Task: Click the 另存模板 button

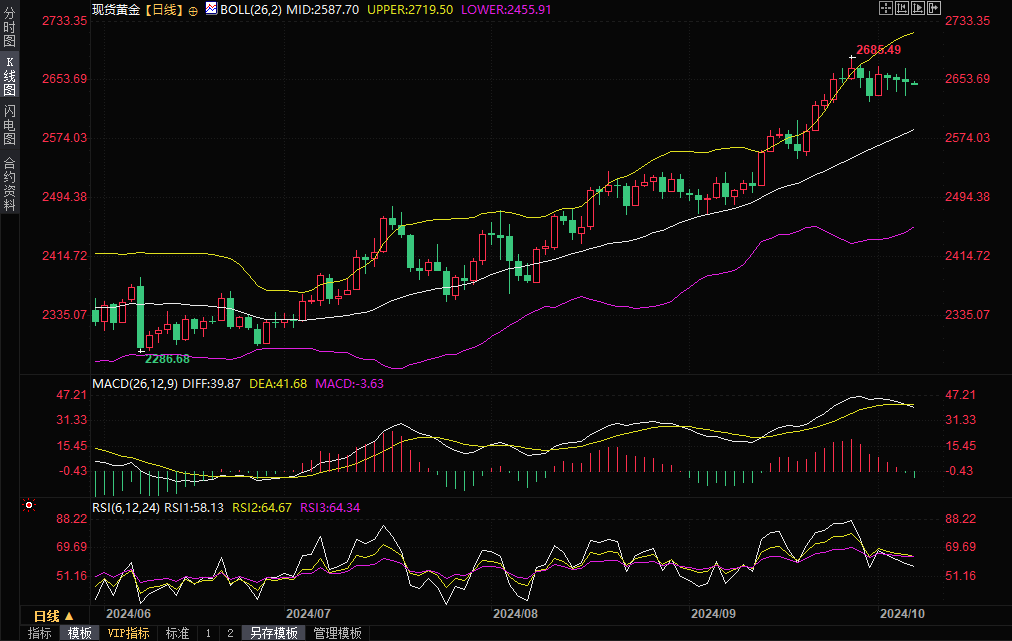Action: coord(274,633)
